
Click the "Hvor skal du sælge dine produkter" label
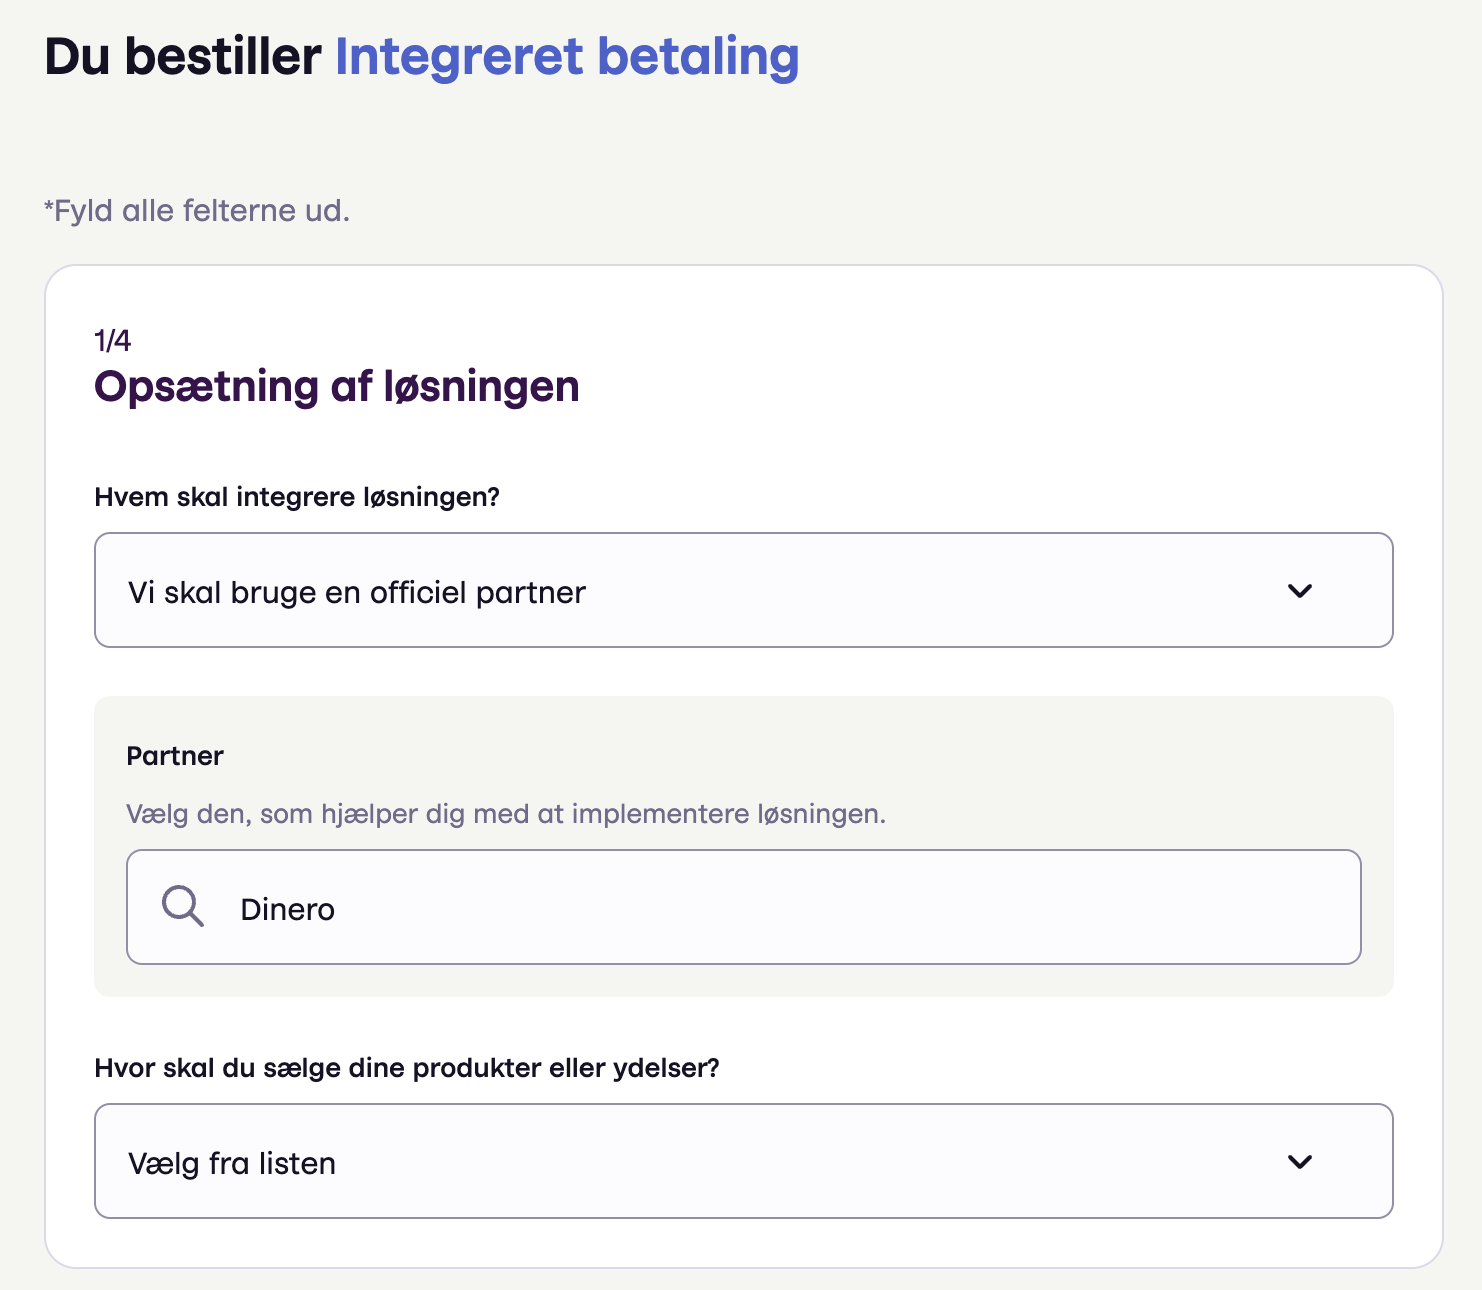407,1068
